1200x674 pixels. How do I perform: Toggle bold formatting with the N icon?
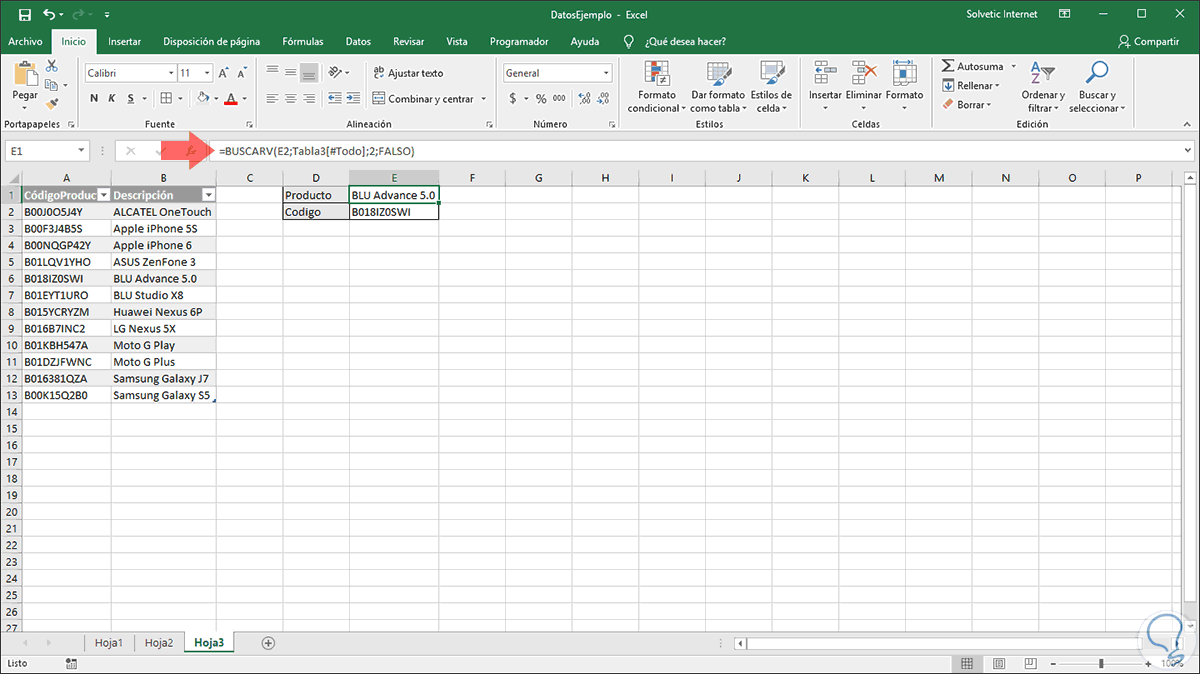(x=93, y=99)
